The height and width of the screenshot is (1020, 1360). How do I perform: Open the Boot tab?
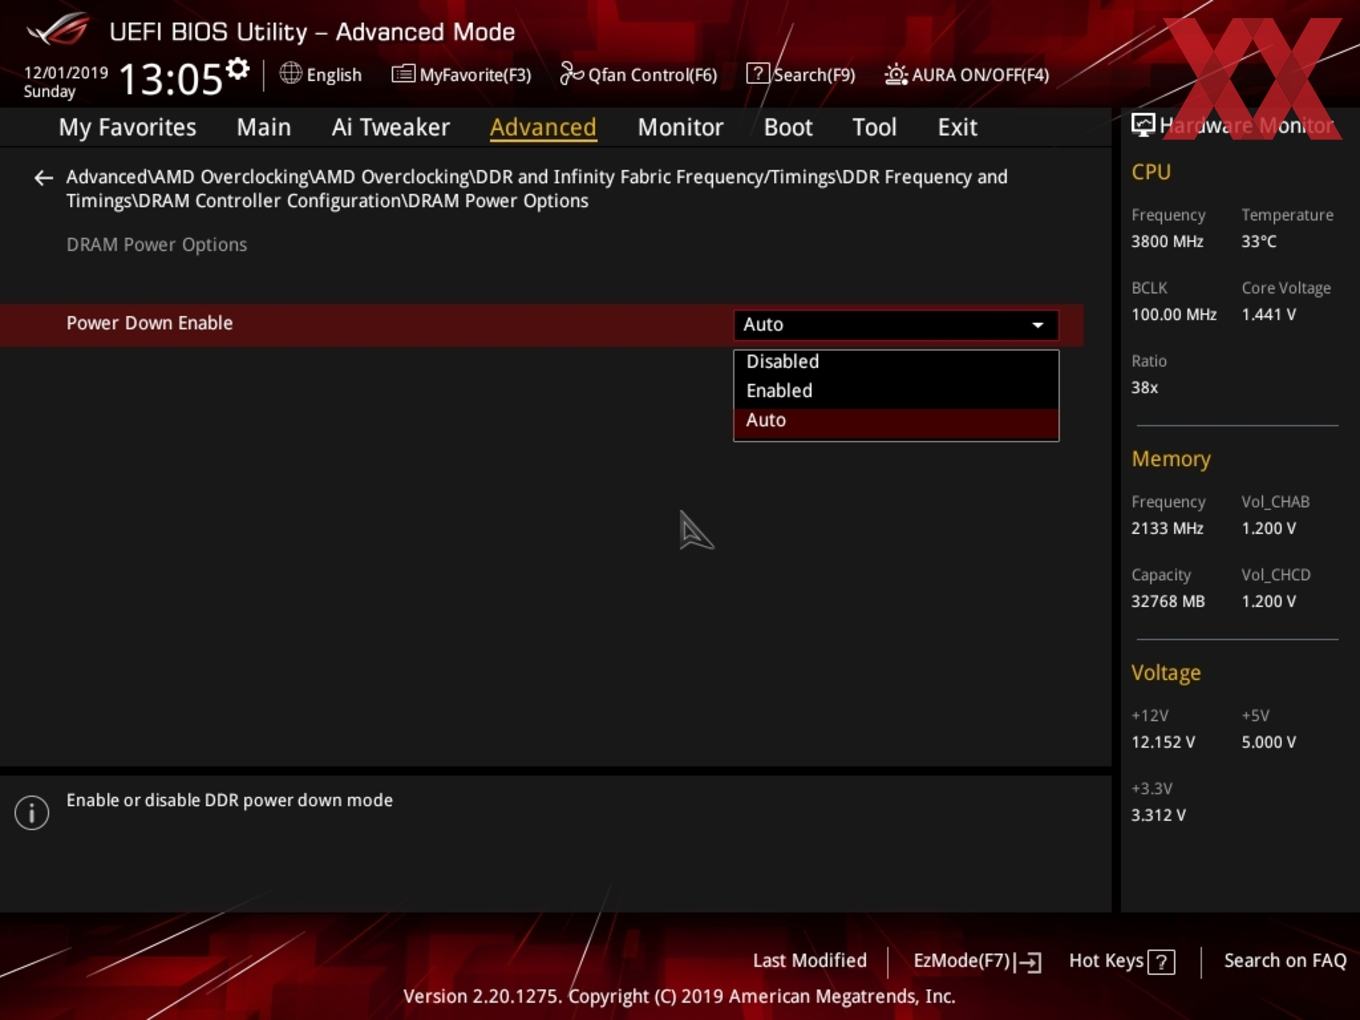tap(788, 127)
